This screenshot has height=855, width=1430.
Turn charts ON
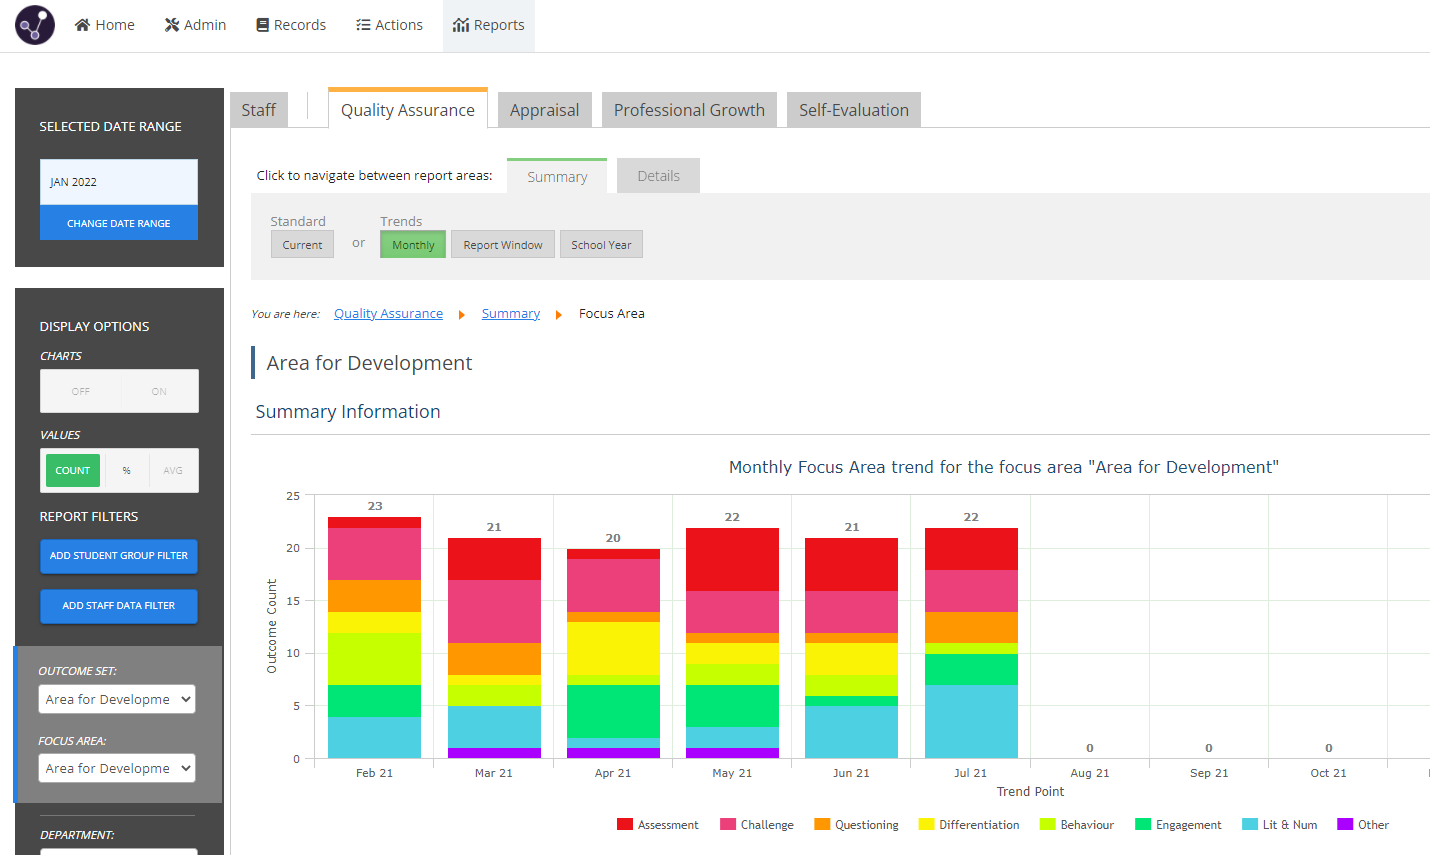[159, 391]
